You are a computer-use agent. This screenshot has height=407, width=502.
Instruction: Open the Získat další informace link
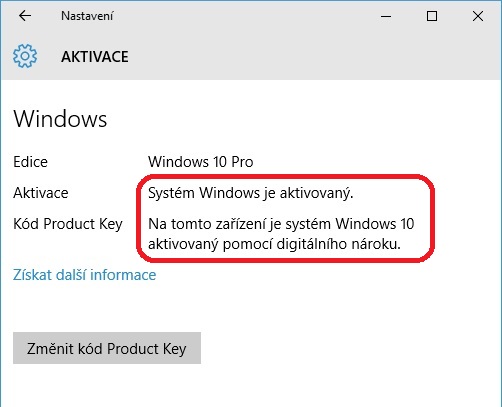click(x=85, y=275)
